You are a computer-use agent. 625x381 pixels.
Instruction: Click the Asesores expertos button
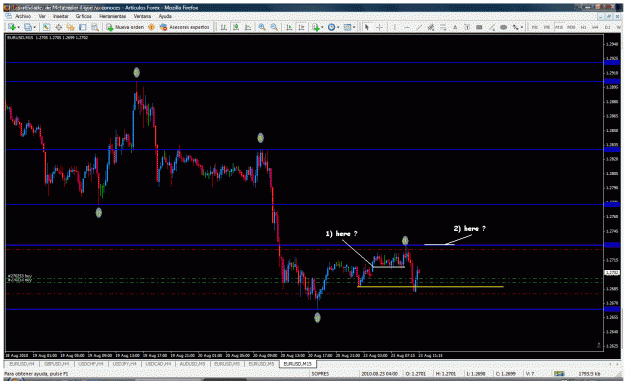click(x=185, y=27)
